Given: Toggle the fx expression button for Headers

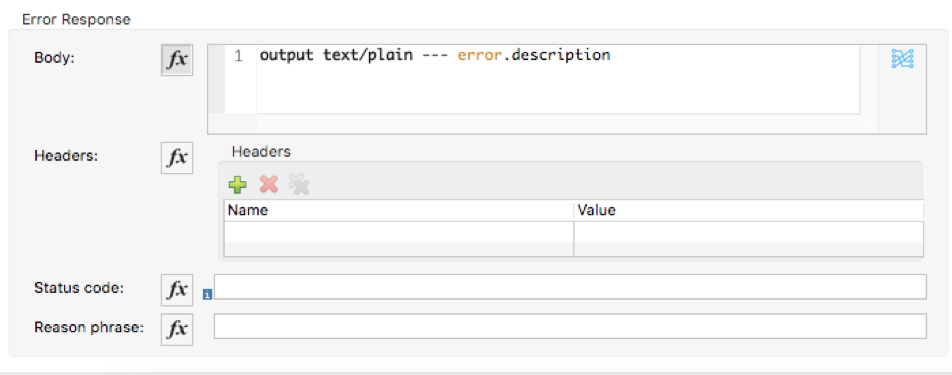Looking at the screenshot, I should [177, 158].
